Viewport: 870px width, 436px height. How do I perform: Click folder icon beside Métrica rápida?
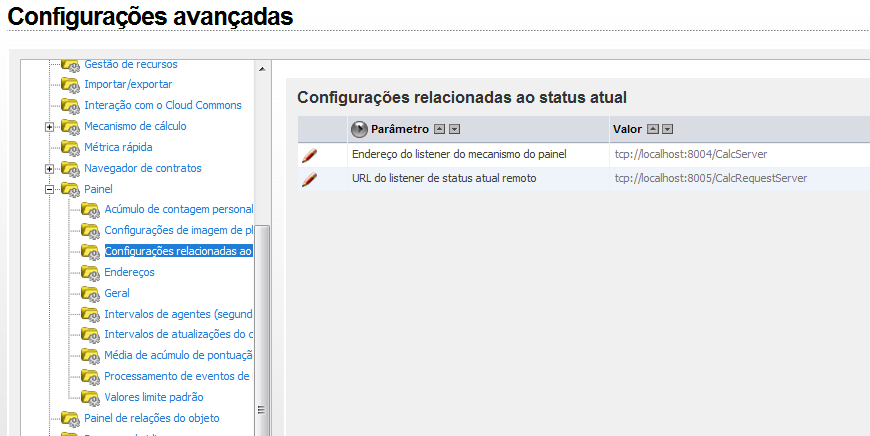click(x=70, y=148)
